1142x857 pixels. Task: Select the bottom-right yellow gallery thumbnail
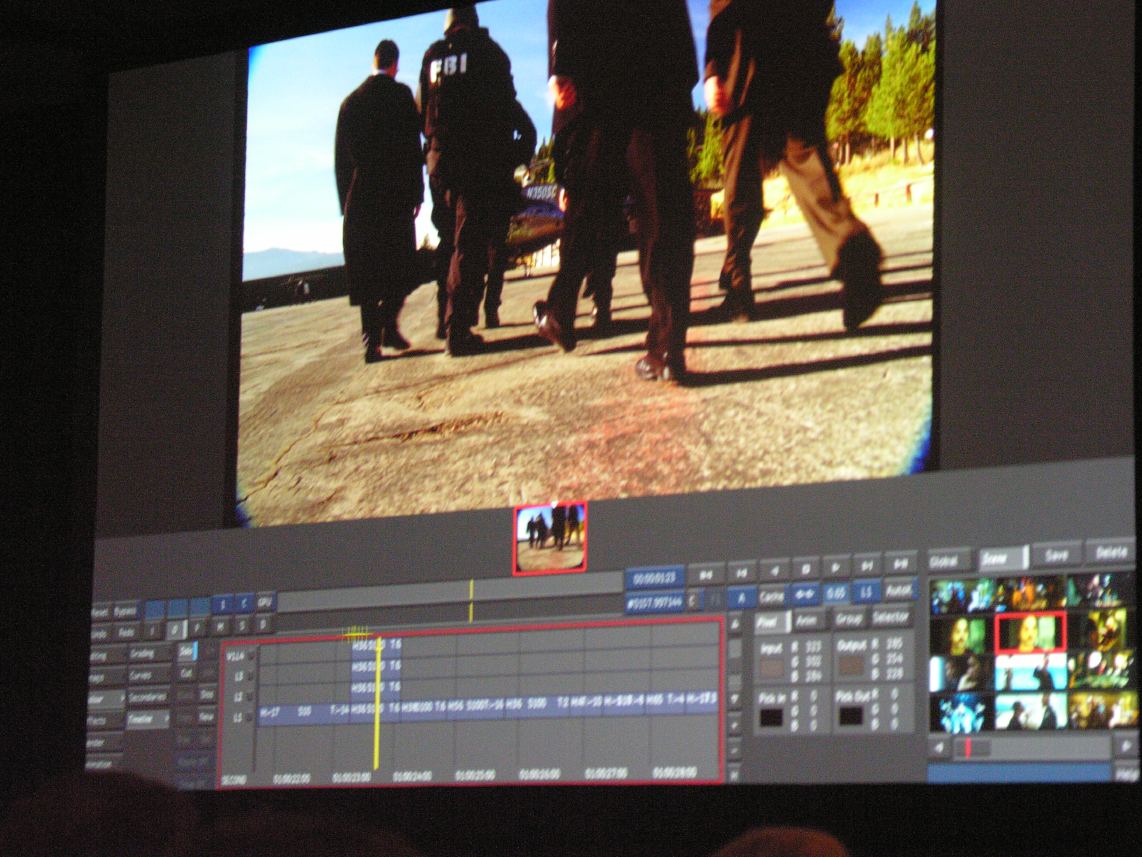coord(1102,709)
